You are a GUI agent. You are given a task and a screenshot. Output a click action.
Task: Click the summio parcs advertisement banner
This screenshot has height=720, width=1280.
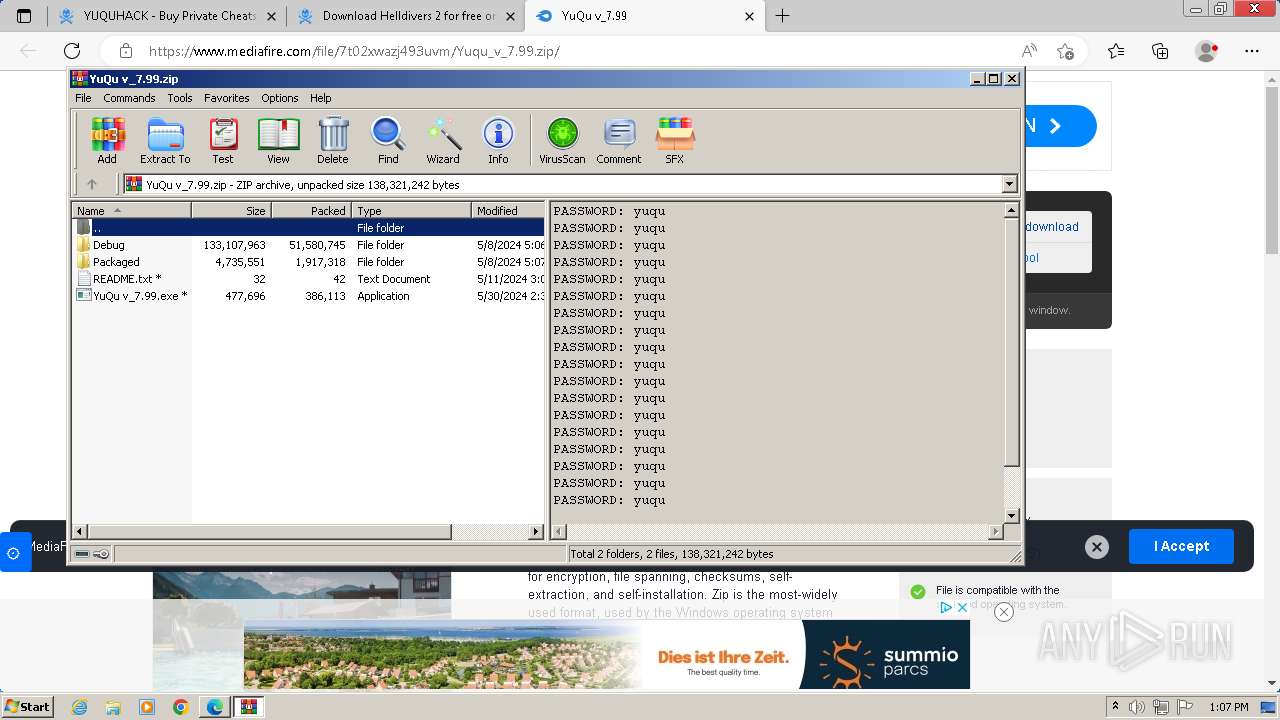point(607,654)
